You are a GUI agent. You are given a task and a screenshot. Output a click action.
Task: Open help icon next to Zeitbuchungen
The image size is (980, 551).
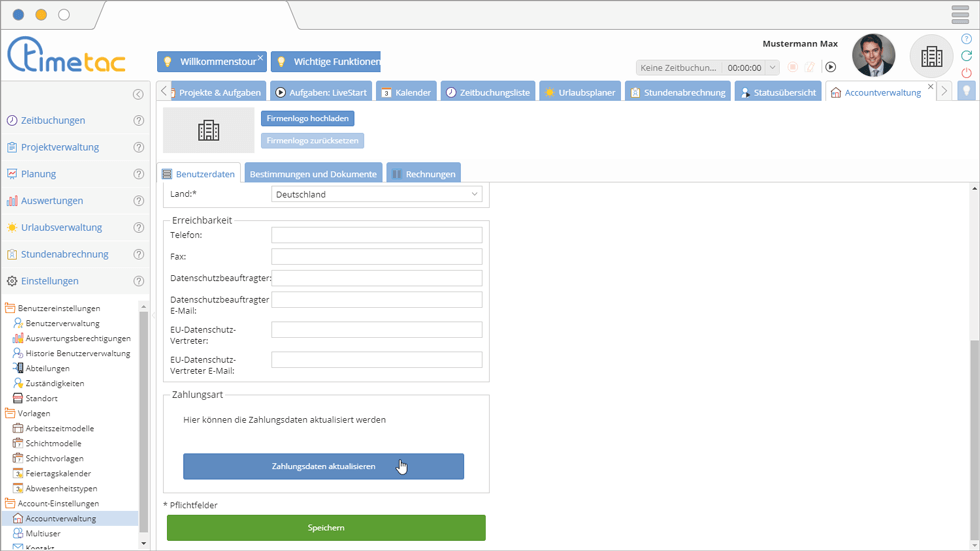coord(139,120)
